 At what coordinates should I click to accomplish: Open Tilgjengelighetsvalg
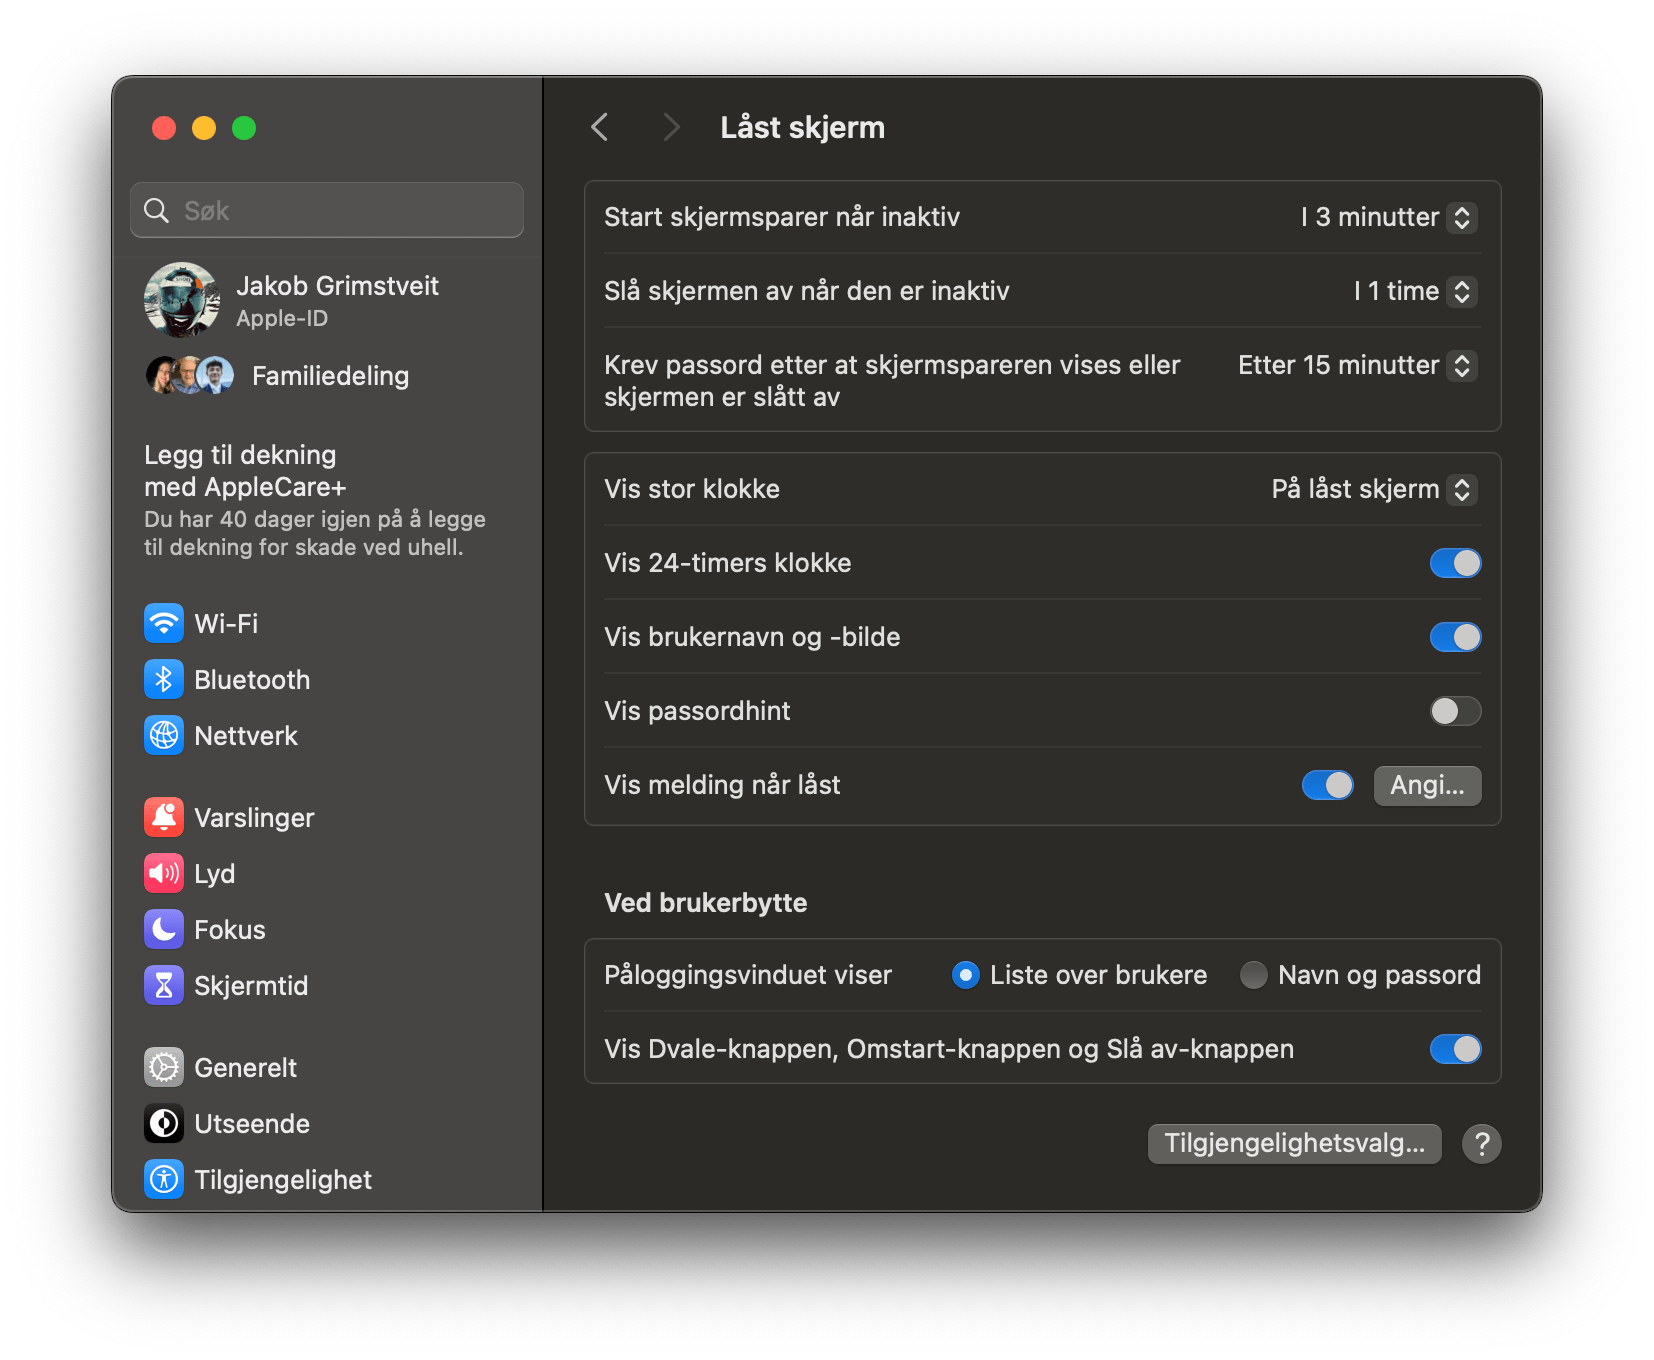[1294, 1143]
